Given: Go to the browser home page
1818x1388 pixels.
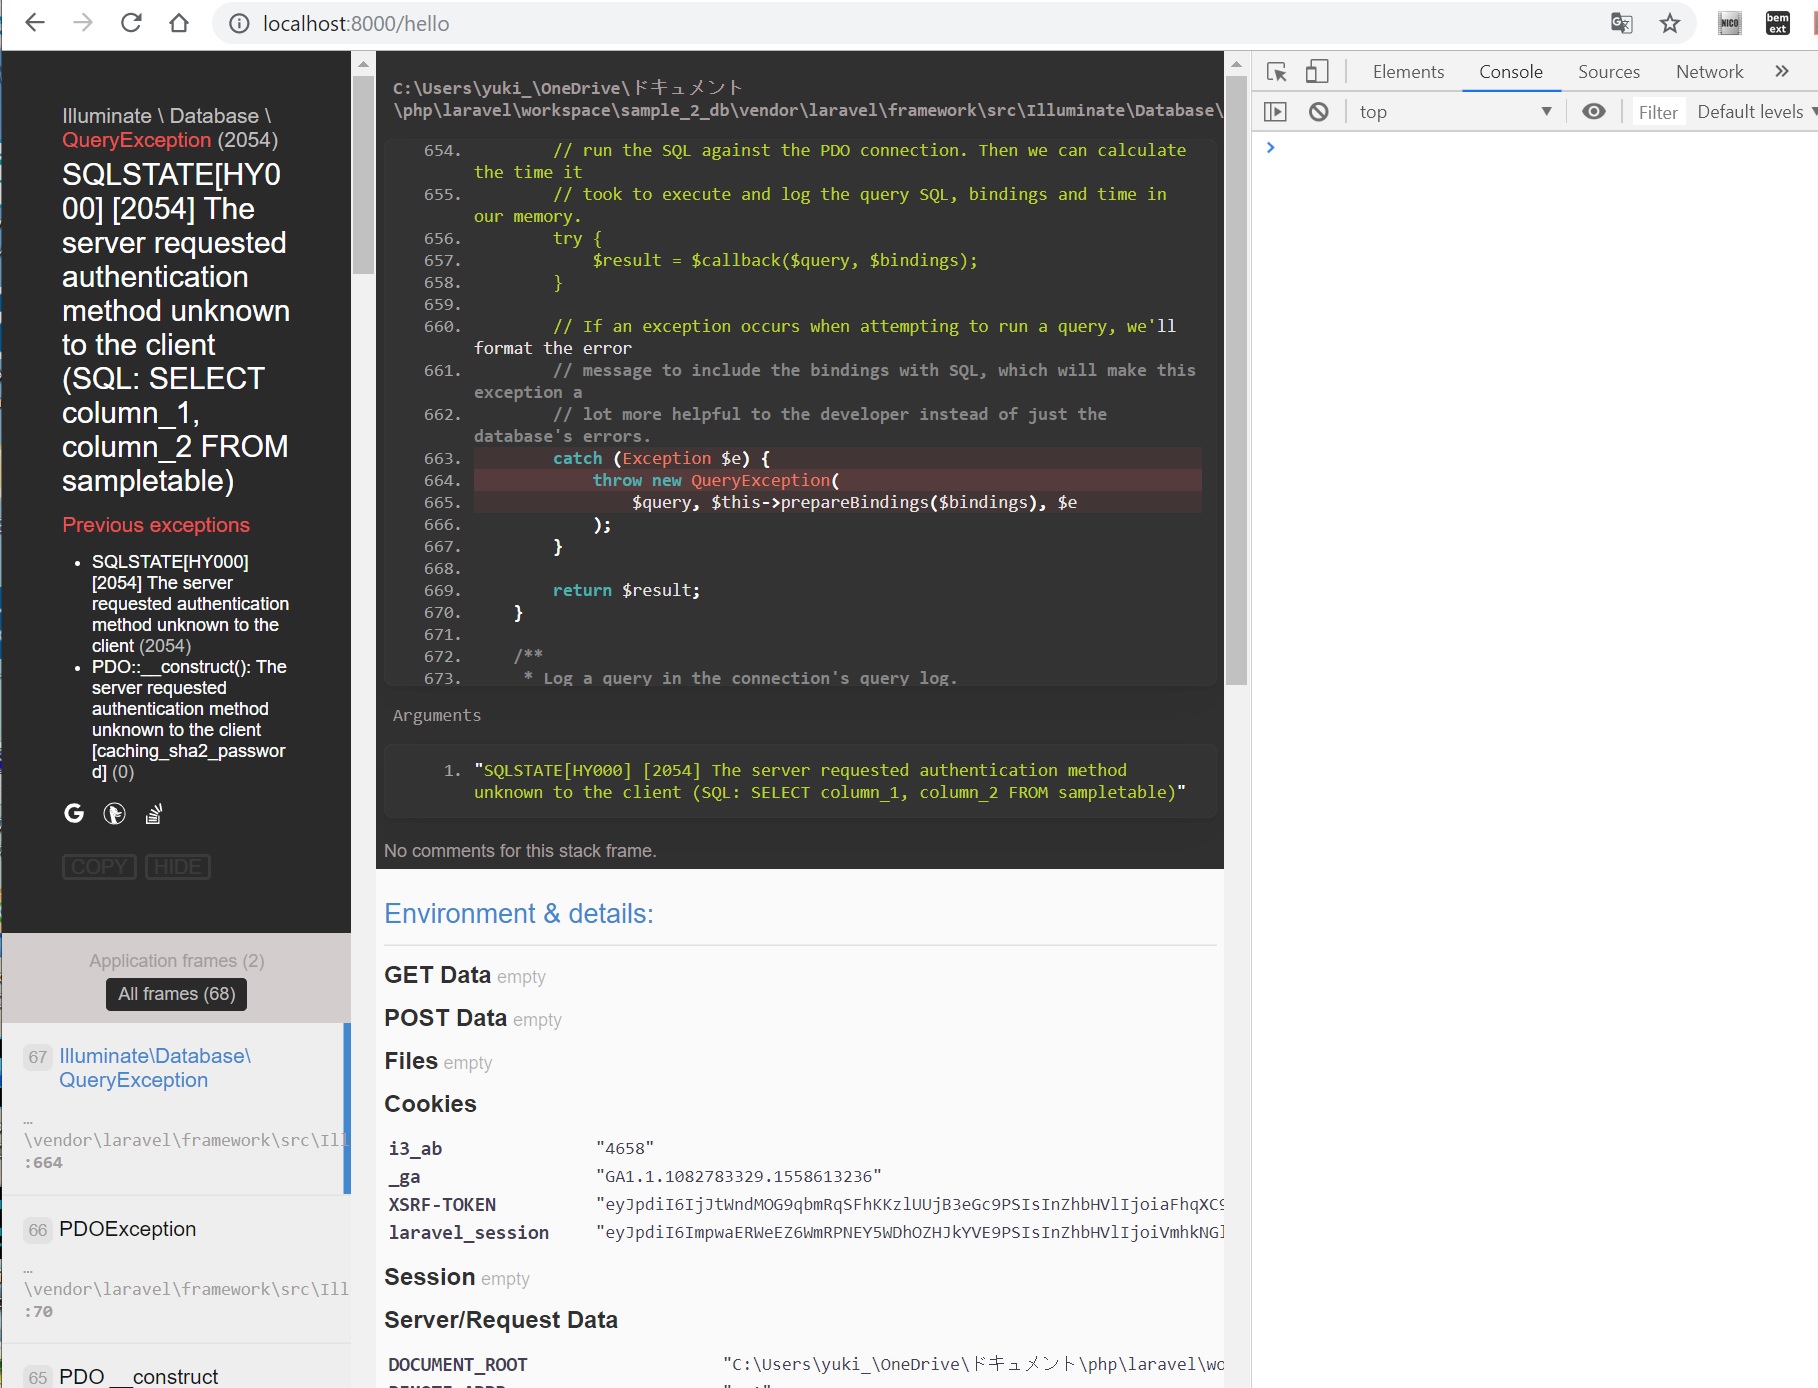Looking at the screenshot, I should pos(179,23).
